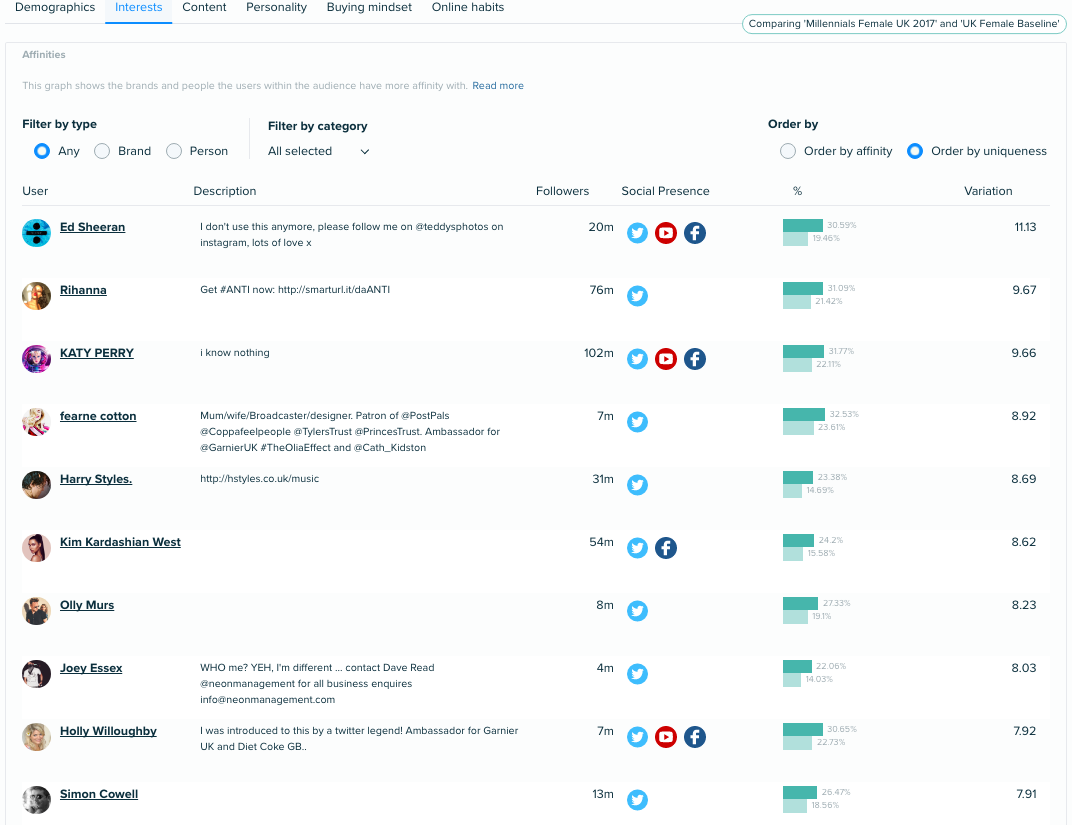Click KATY PERRY's Twitter icon
This screenshot has width=1072, height=825.
(x=637, y=359)
